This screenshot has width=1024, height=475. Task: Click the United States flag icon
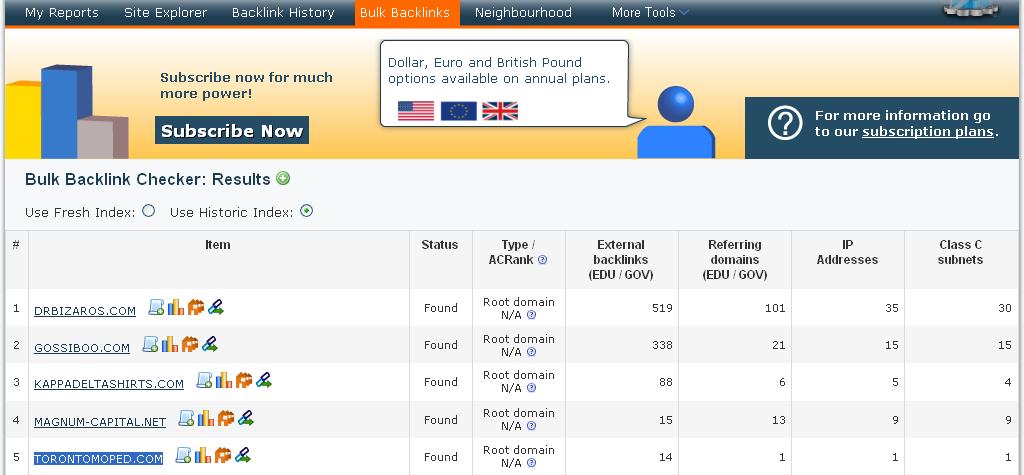click(x=416, y=111)
